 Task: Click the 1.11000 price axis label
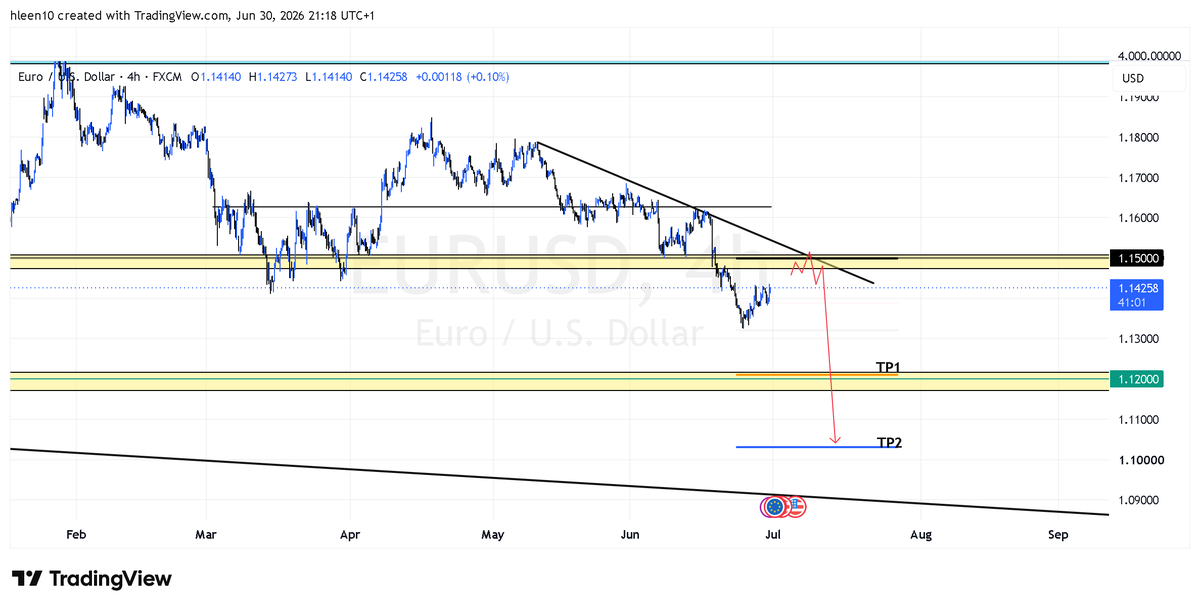[x=1140, y=420]
